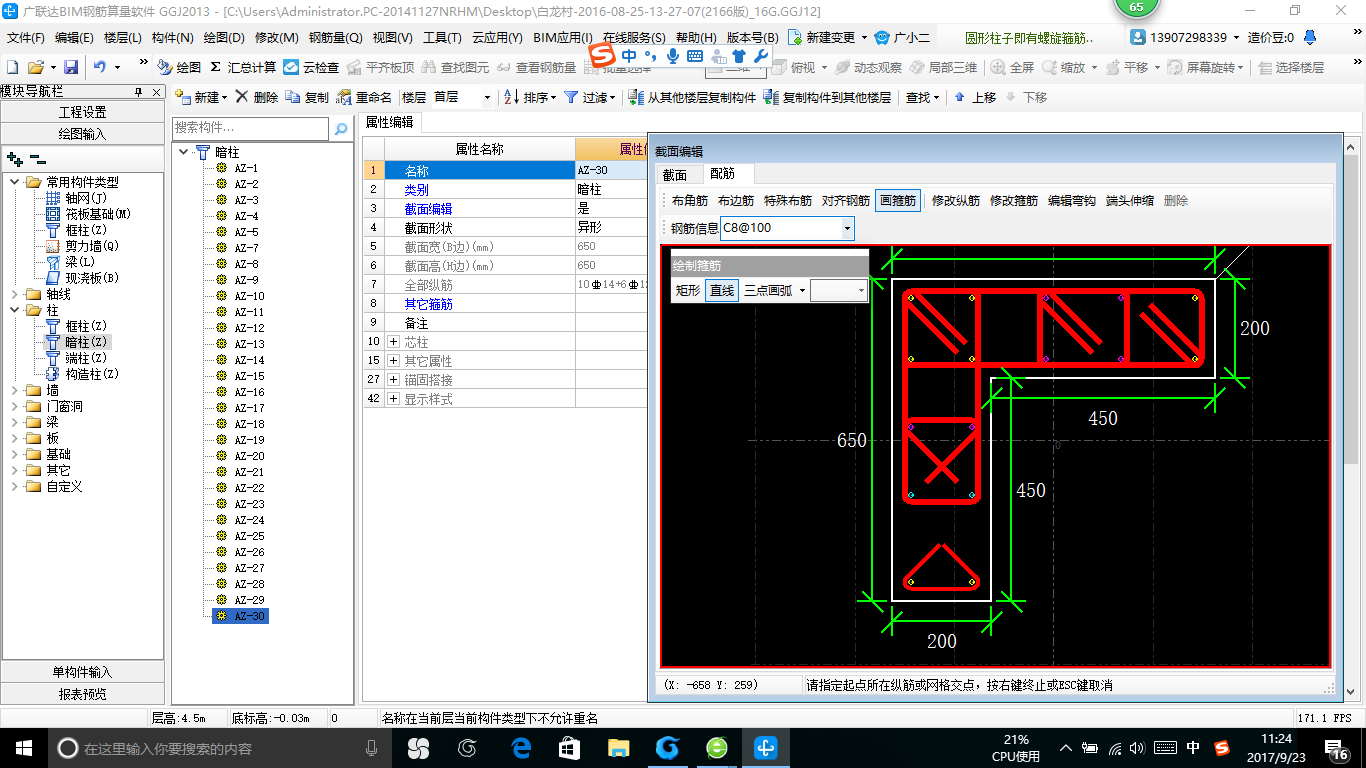Image resolution: width=1366 pixels, height=768 pixels.
Task: Expand the 墙 tree folder
Action: (15, 390)
